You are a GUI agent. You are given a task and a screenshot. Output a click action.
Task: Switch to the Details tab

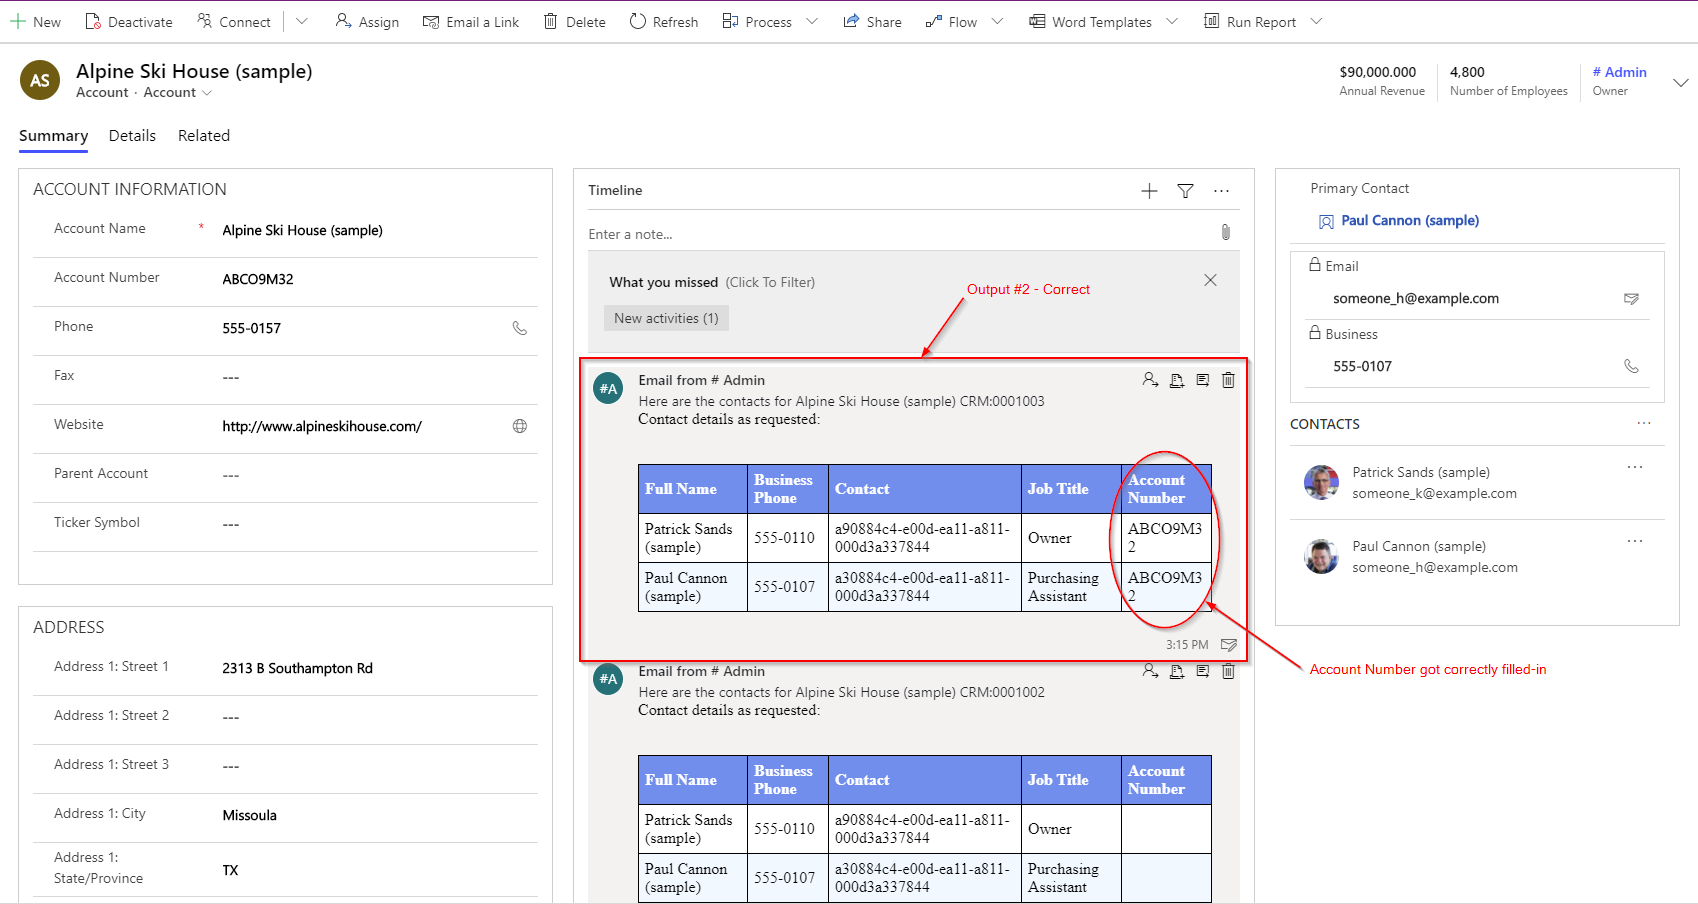[x=132, y=136]
